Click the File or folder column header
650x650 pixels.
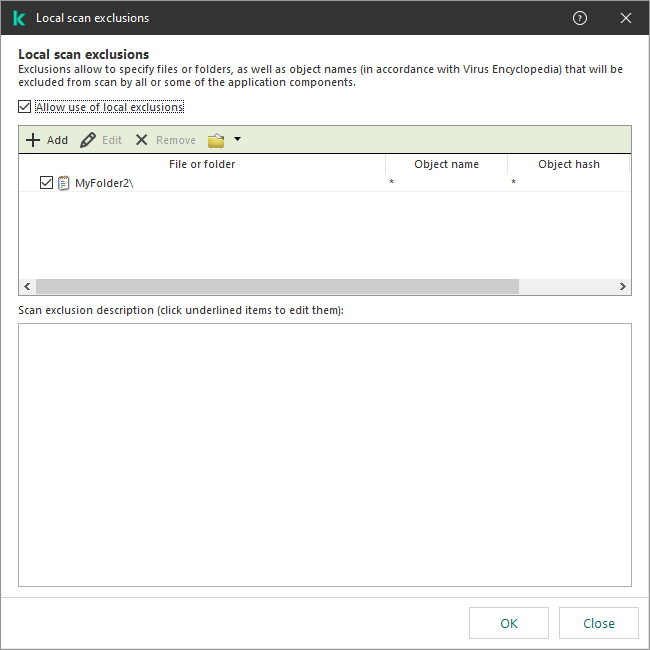coord(202,164)
